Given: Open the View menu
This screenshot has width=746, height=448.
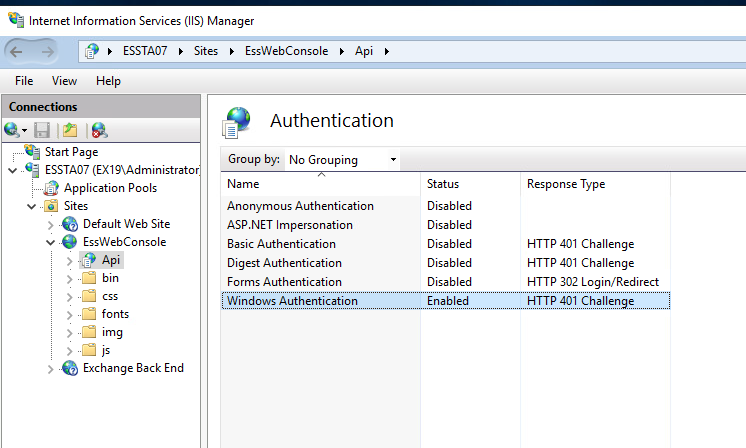Looking at the screenshot, I should 64,81.
